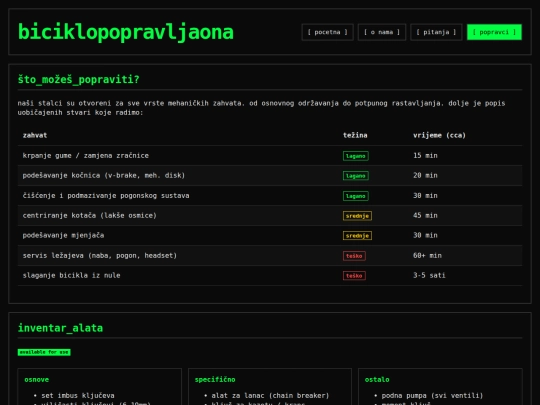Image resolution: width=540 pixels, height=405 pixels.
Task: Click teško badge in servis ležajeva row
Action: tap(354, 256)
